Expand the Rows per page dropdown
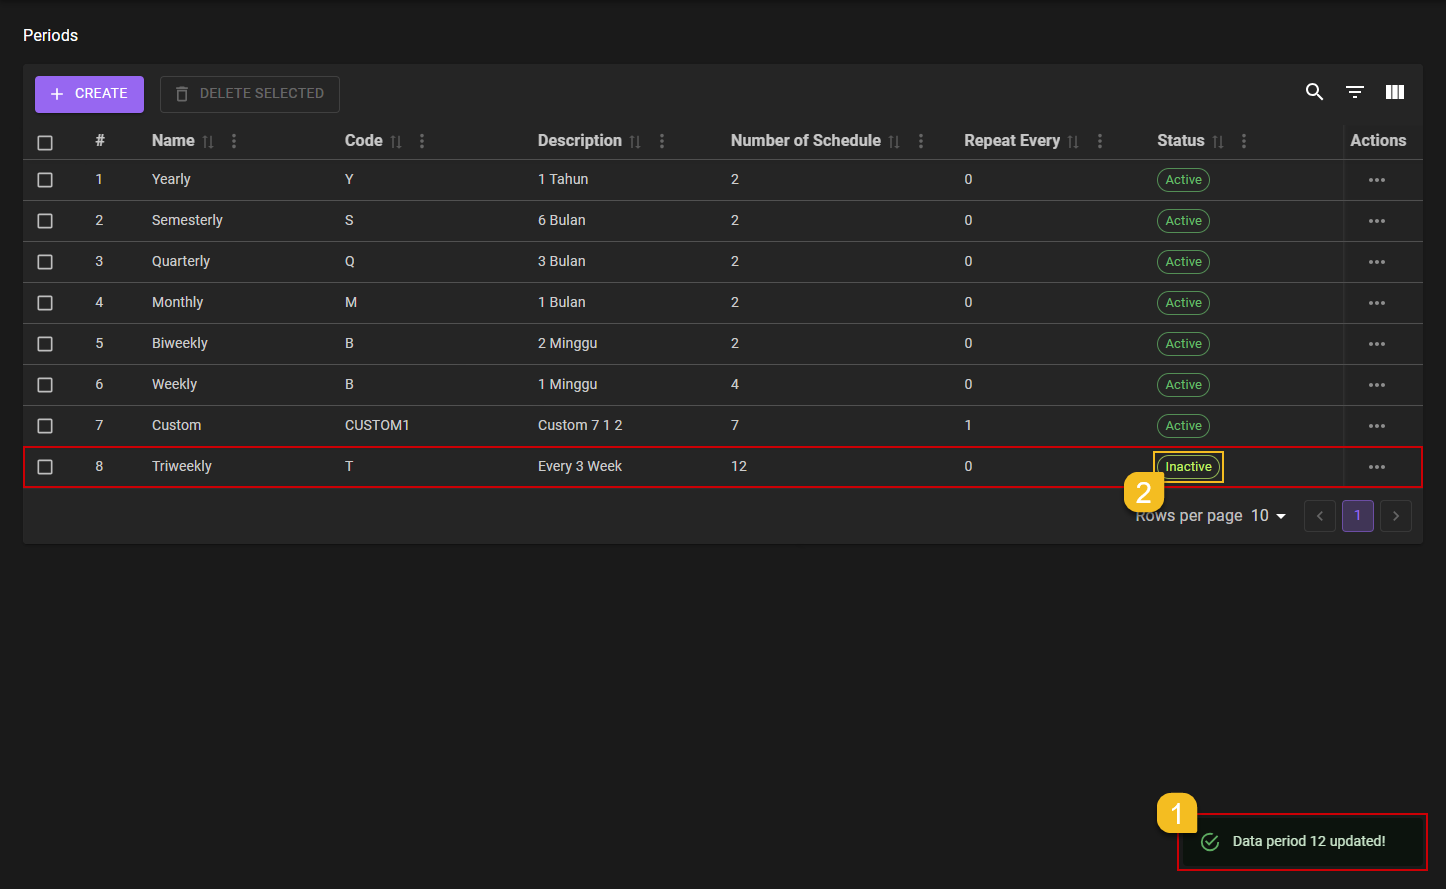 (x=1269, y=516)
